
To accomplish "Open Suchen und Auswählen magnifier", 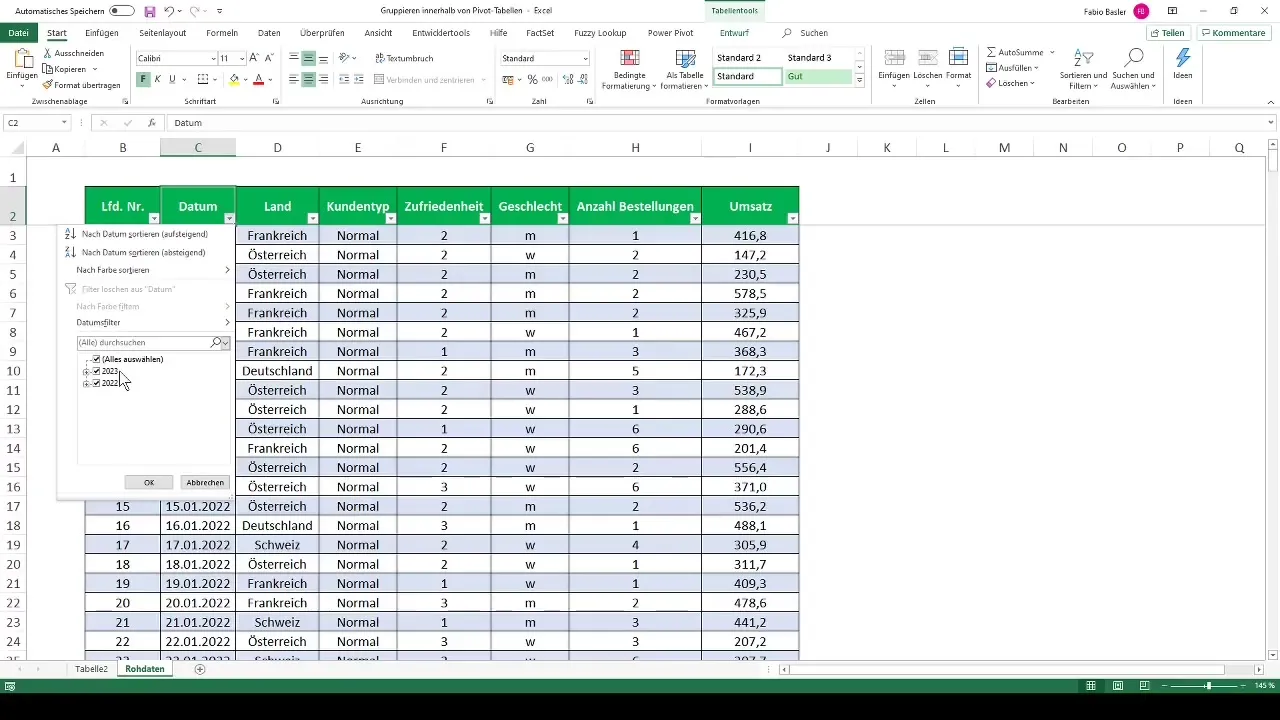I will pyautogui.click(x=1133, y=58).
